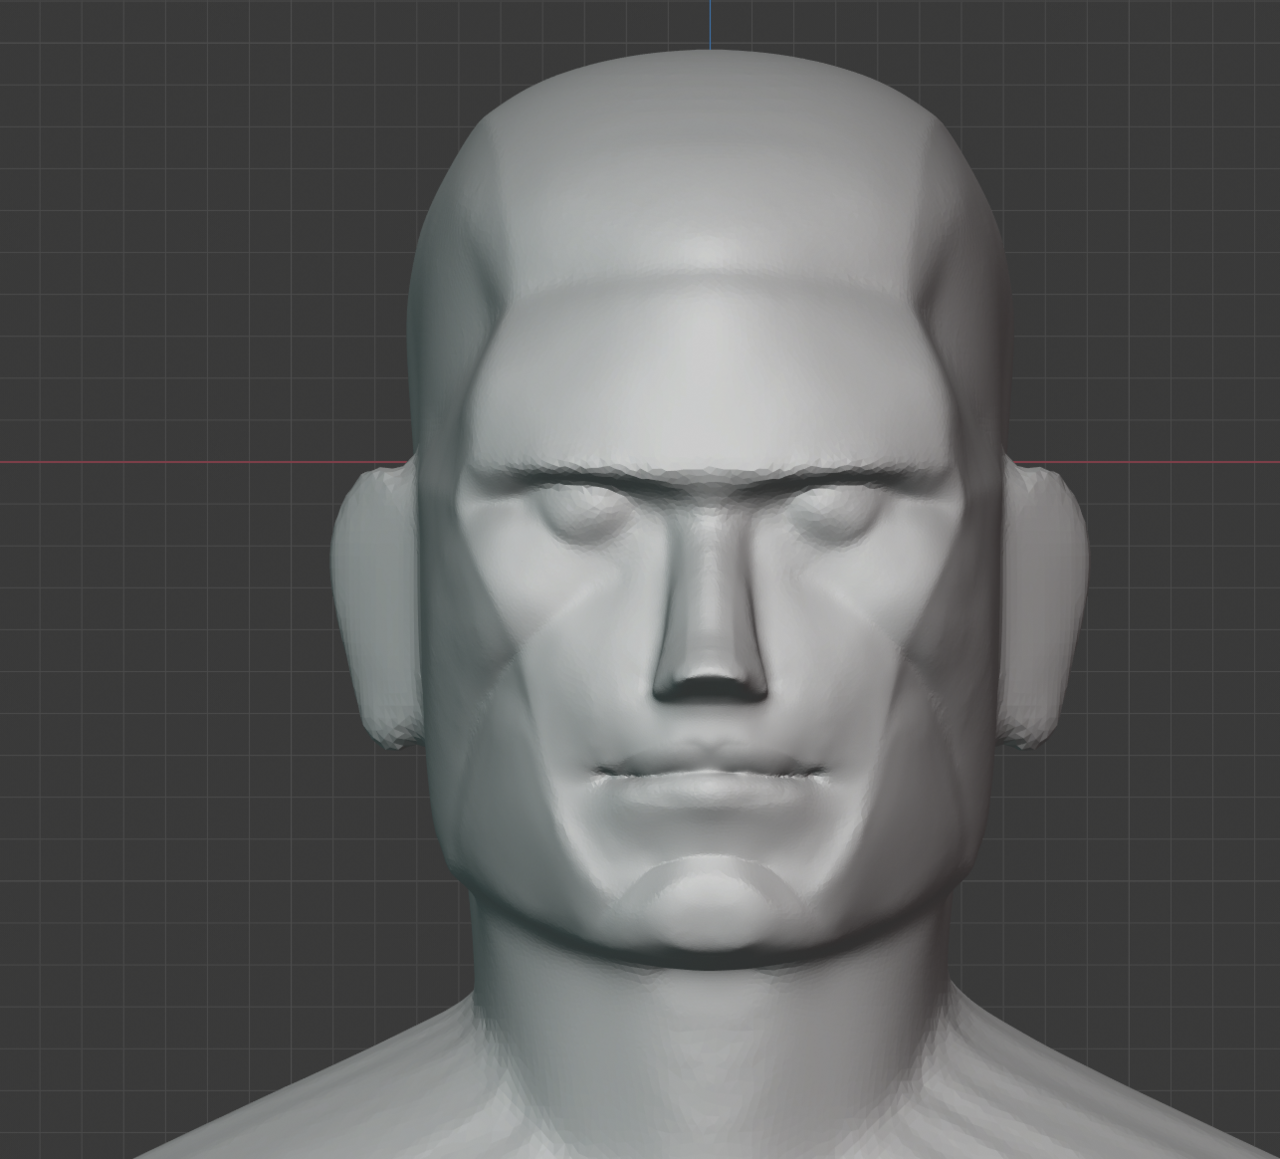Screen dimensions: 1280x1159
Task: Click the neck of the sculpted model
Action: 712,1040
